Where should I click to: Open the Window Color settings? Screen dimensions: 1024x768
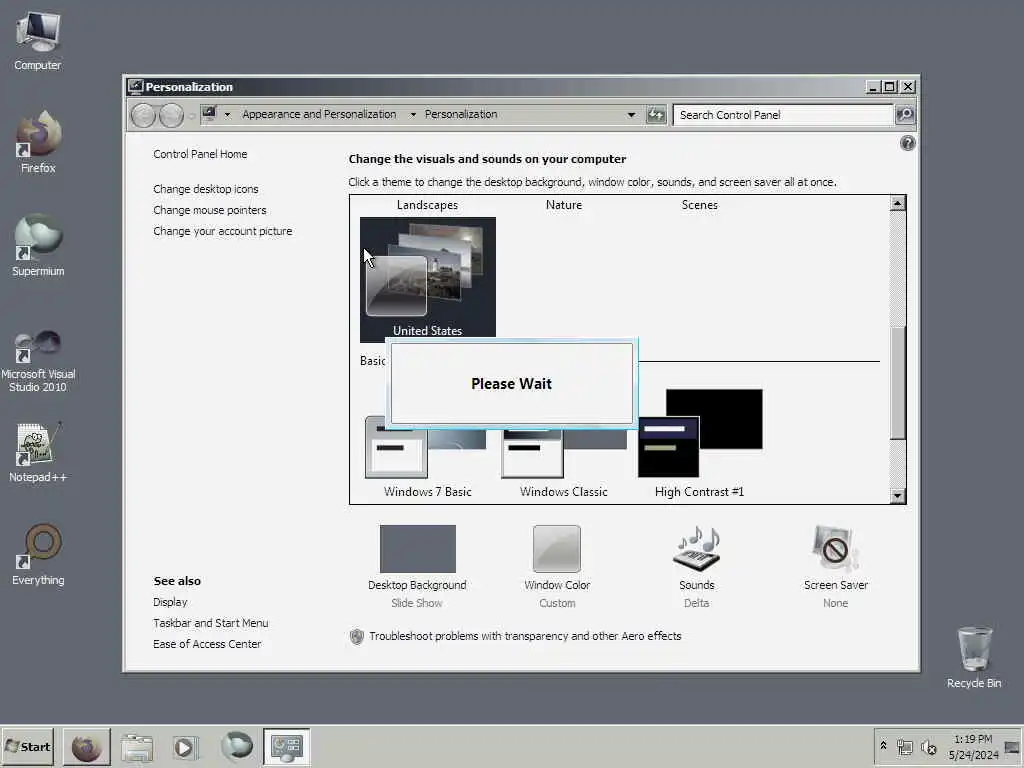[556, 549]
